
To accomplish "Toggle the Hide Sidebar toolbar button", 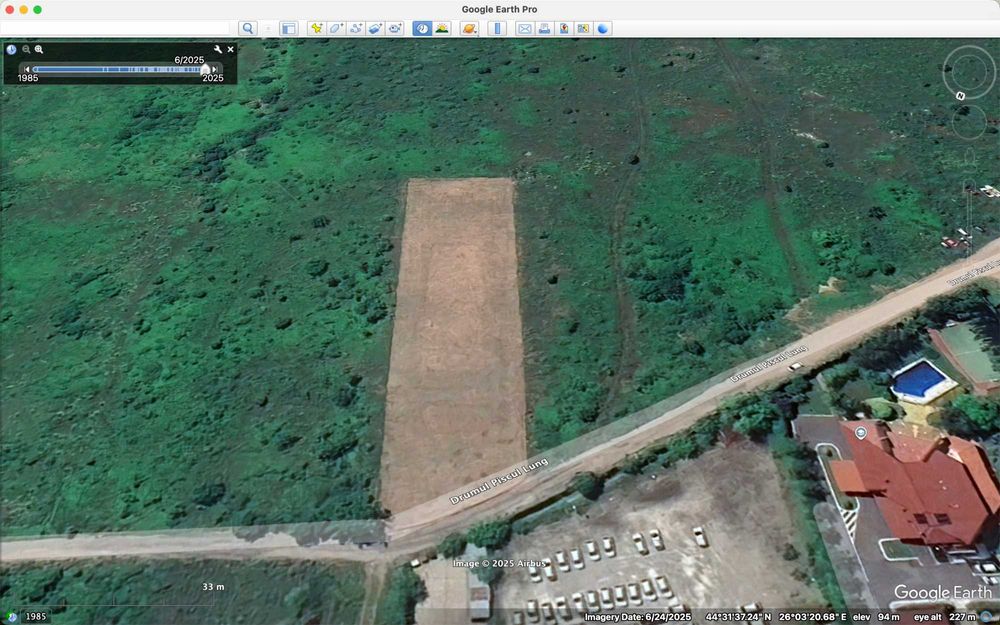I will pyautogui.click(x=289, y=28).
